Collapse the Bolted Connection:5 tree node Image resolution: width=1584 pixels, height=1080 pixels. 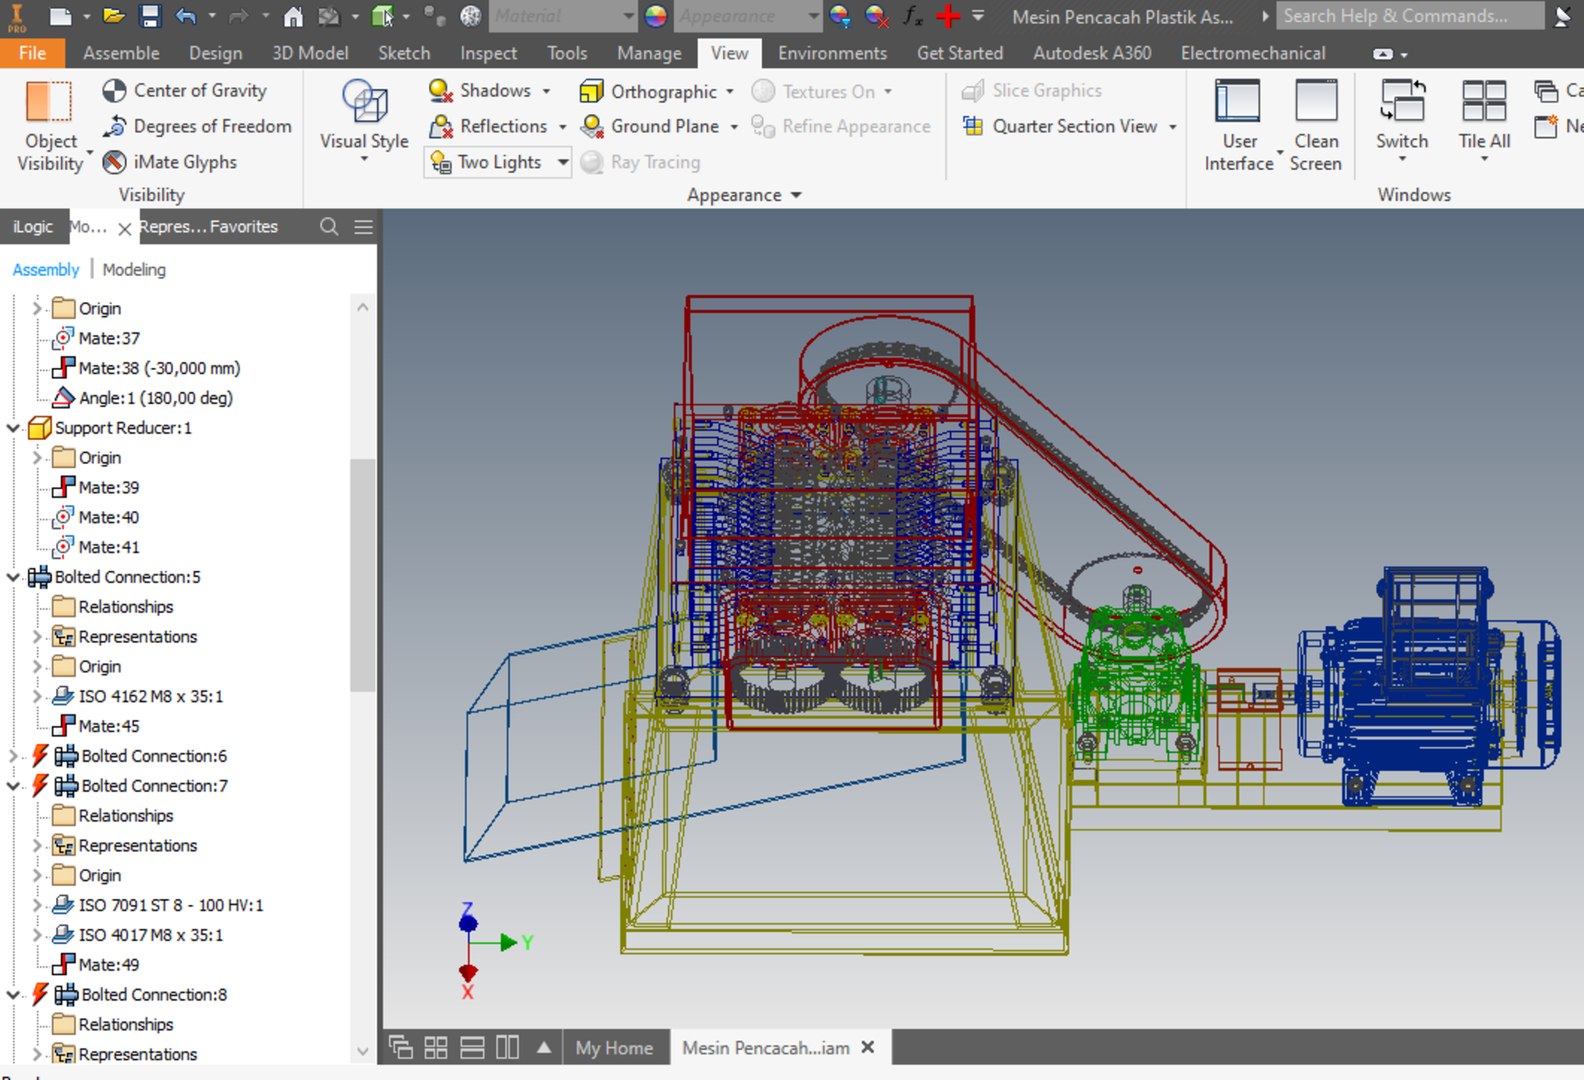click(x=13, y=577)
